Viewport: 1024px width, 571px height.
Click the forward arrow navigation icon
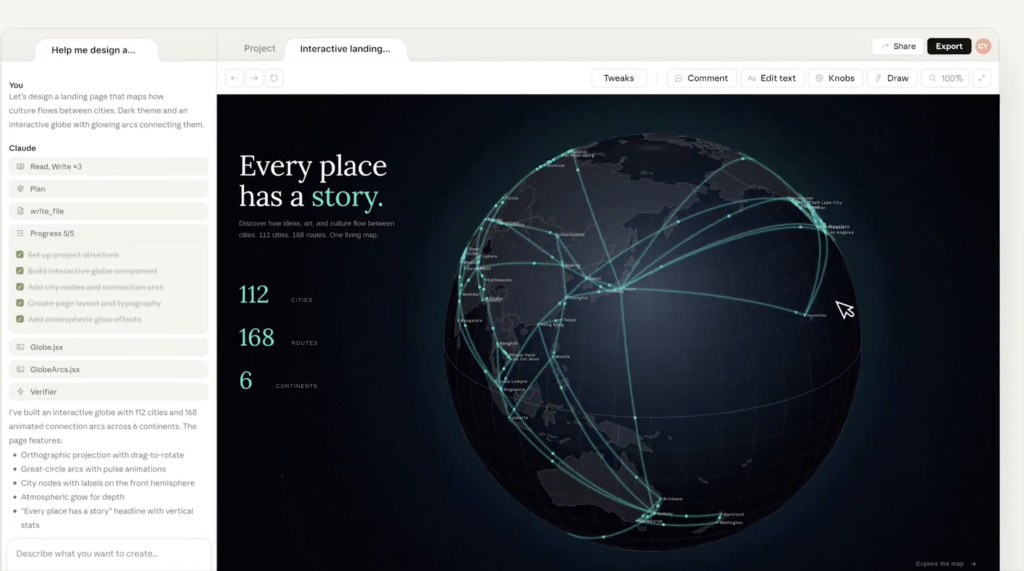tap(254, 78)
